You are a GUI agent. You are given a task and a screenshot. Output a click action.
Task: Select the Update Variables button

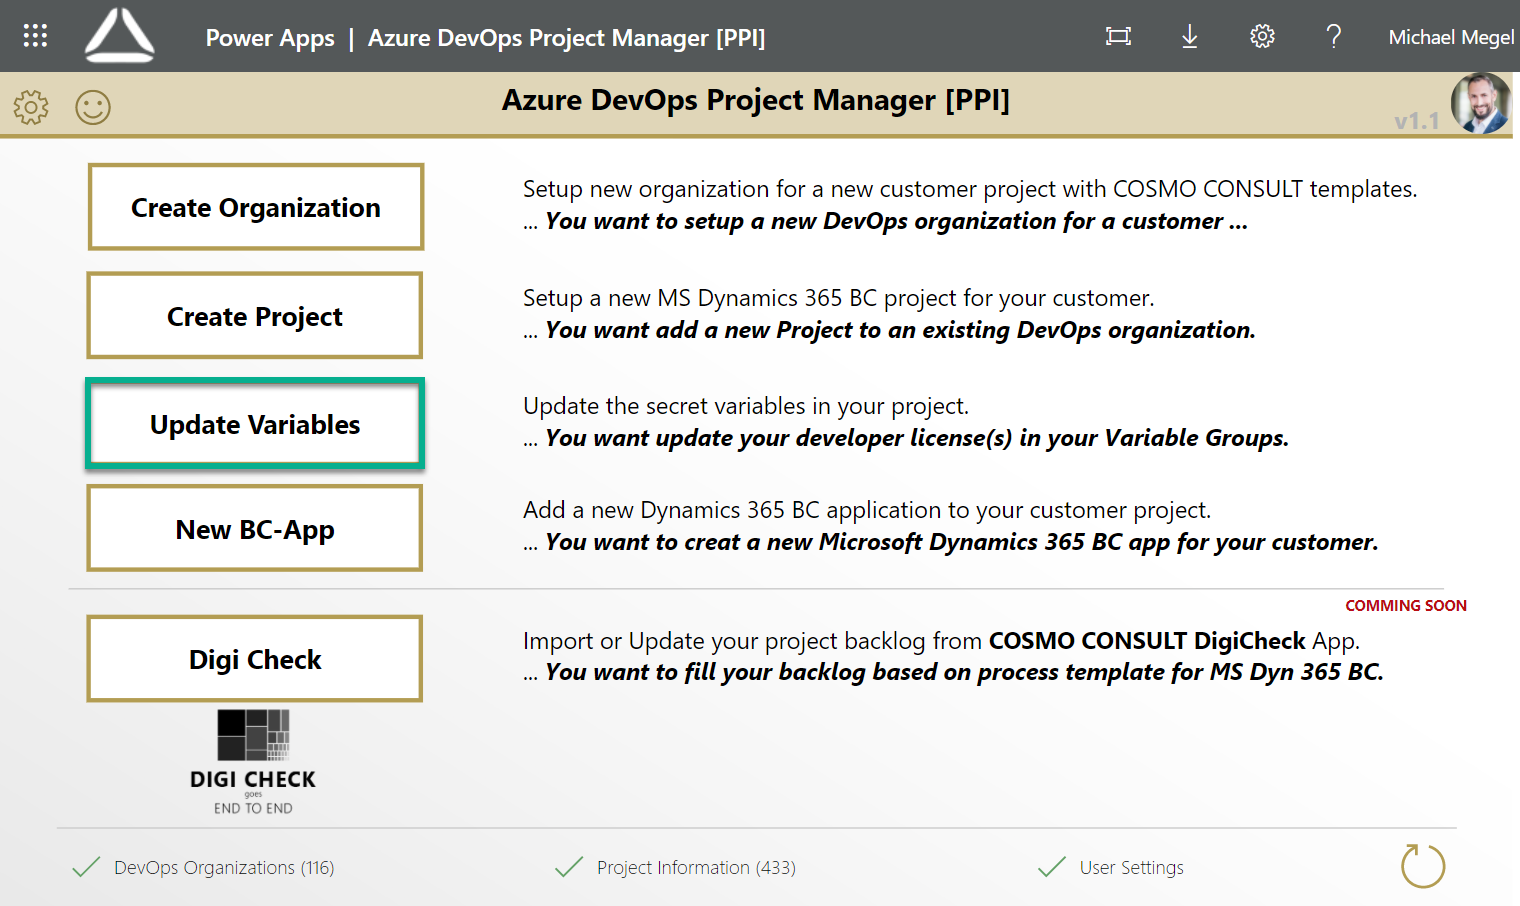coord(255,424)
